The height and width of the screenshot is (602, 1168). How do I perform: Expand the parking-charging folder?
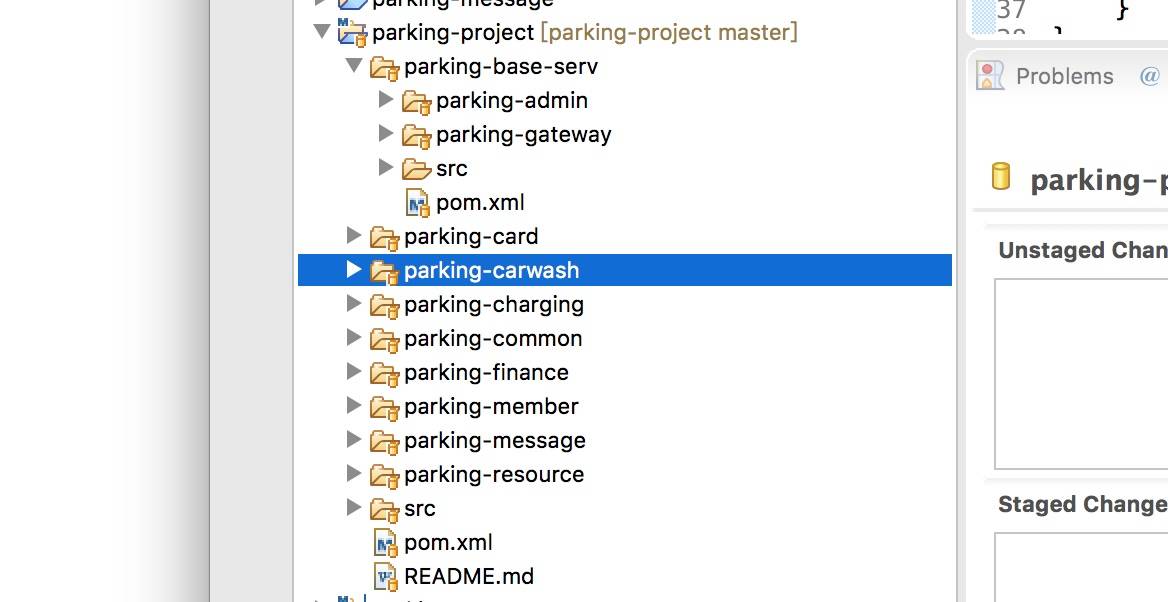(x=353, y=303)
